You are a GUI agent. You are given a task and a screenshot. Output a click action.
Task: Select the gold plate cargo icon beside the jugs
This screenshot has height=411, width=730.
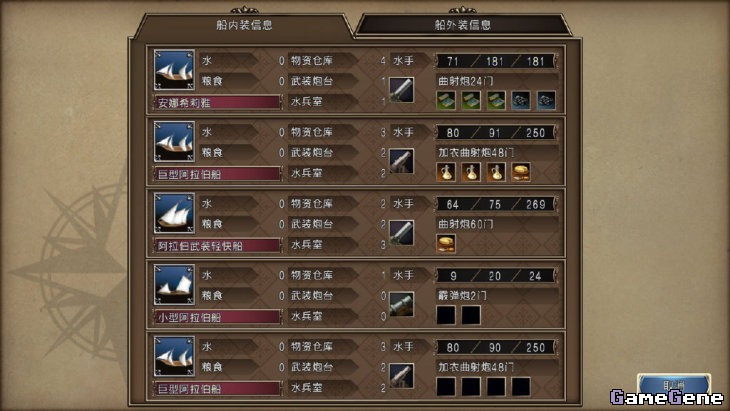click(x=521, y=172)
